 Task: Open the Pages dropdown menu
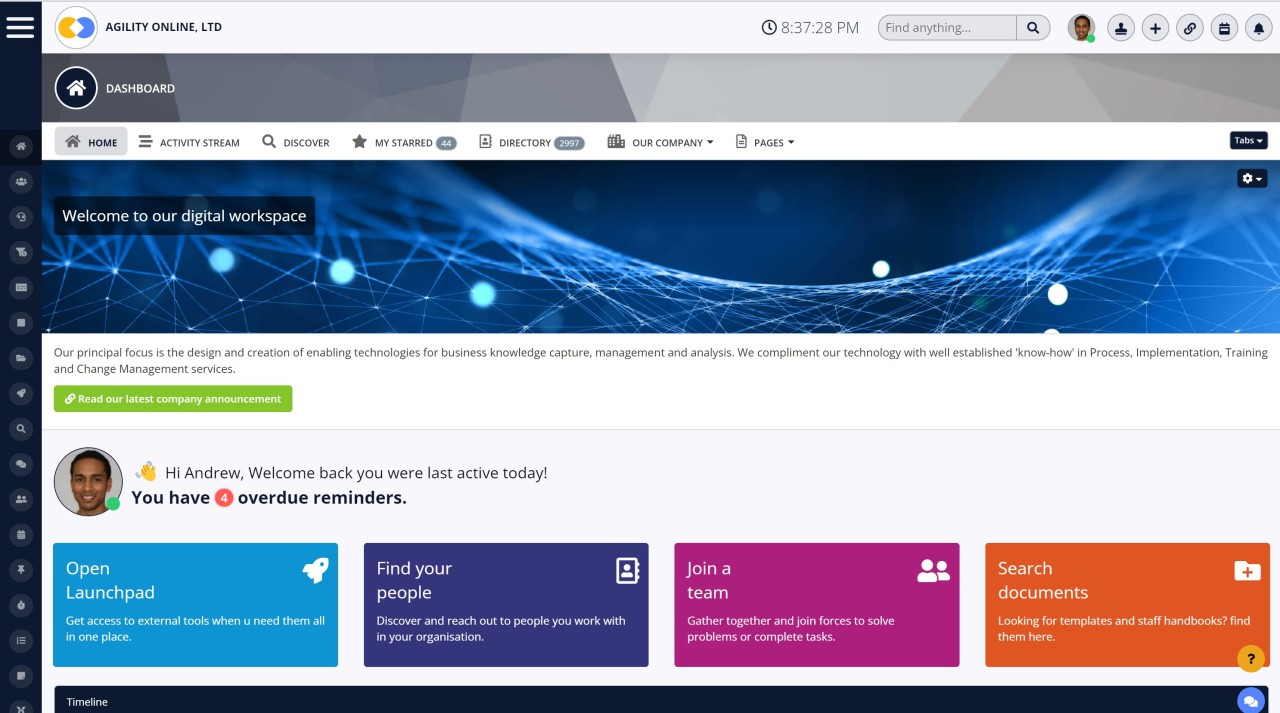(x=765, y=141)
